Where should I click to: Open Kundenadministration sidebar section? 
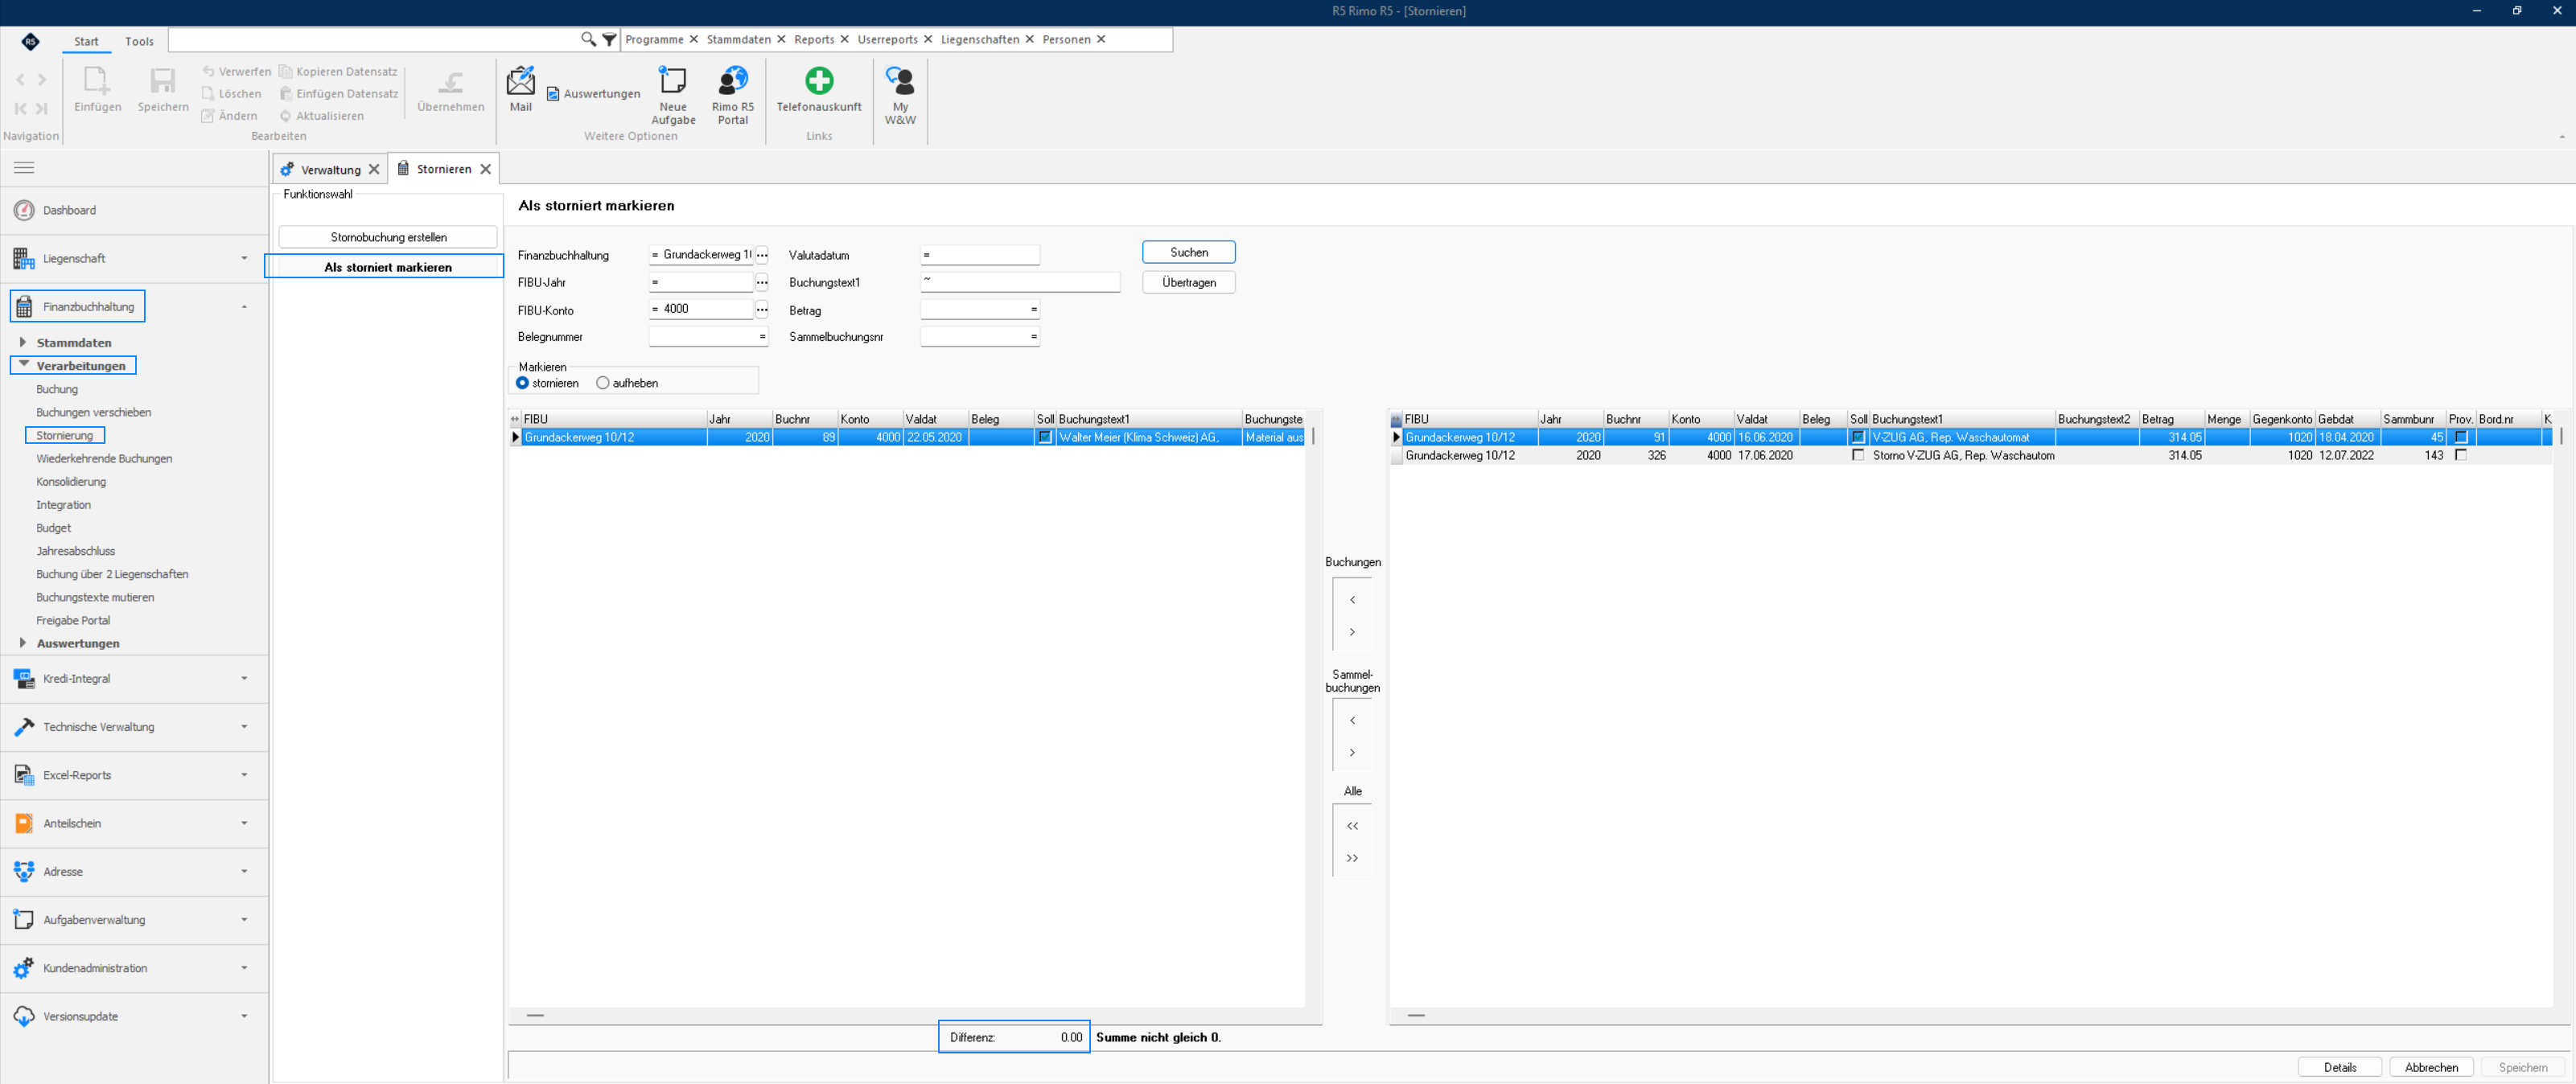pos(134,968)
